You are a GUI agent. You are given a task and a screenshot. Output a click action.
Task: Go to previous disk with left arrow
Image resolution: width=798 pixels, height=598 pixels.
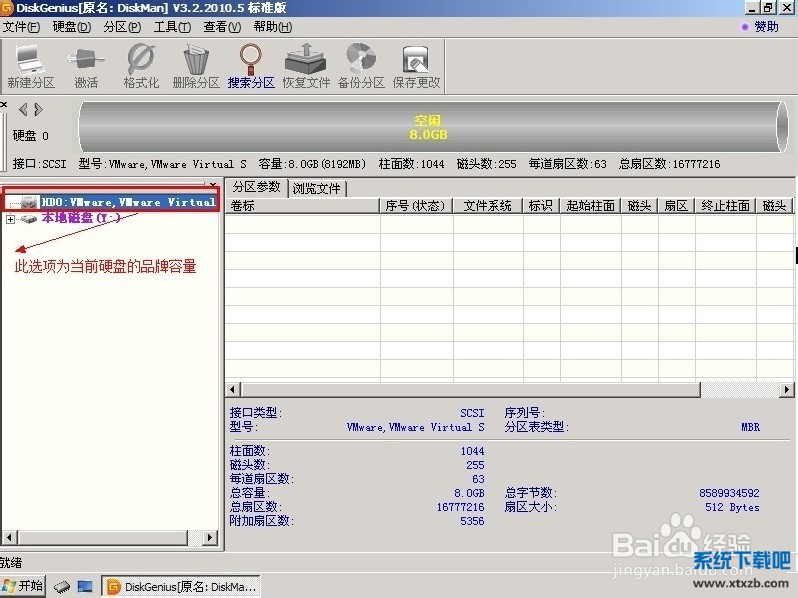pos(23,109)
